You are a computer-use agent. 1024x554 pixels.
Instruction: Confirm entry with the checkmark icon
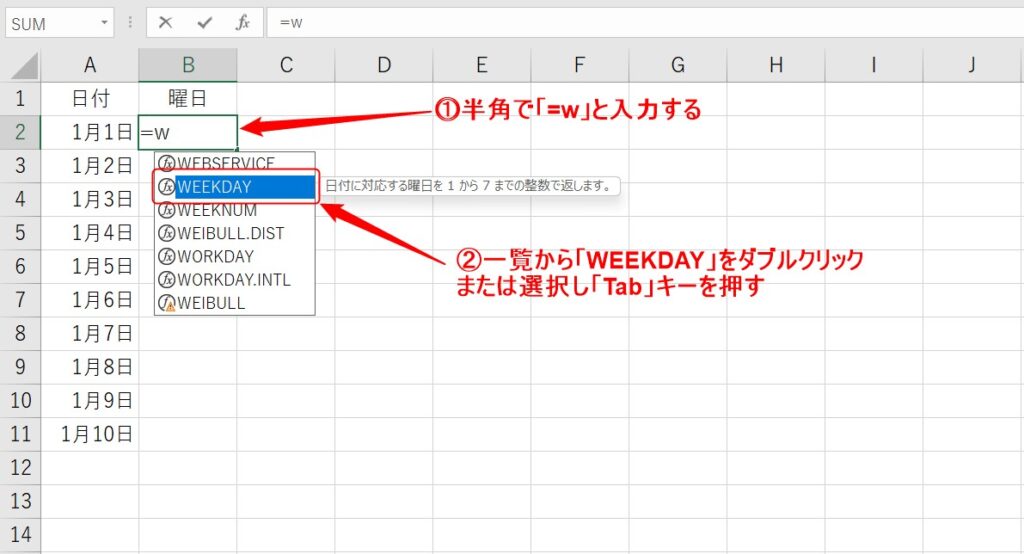coord(204,23)
